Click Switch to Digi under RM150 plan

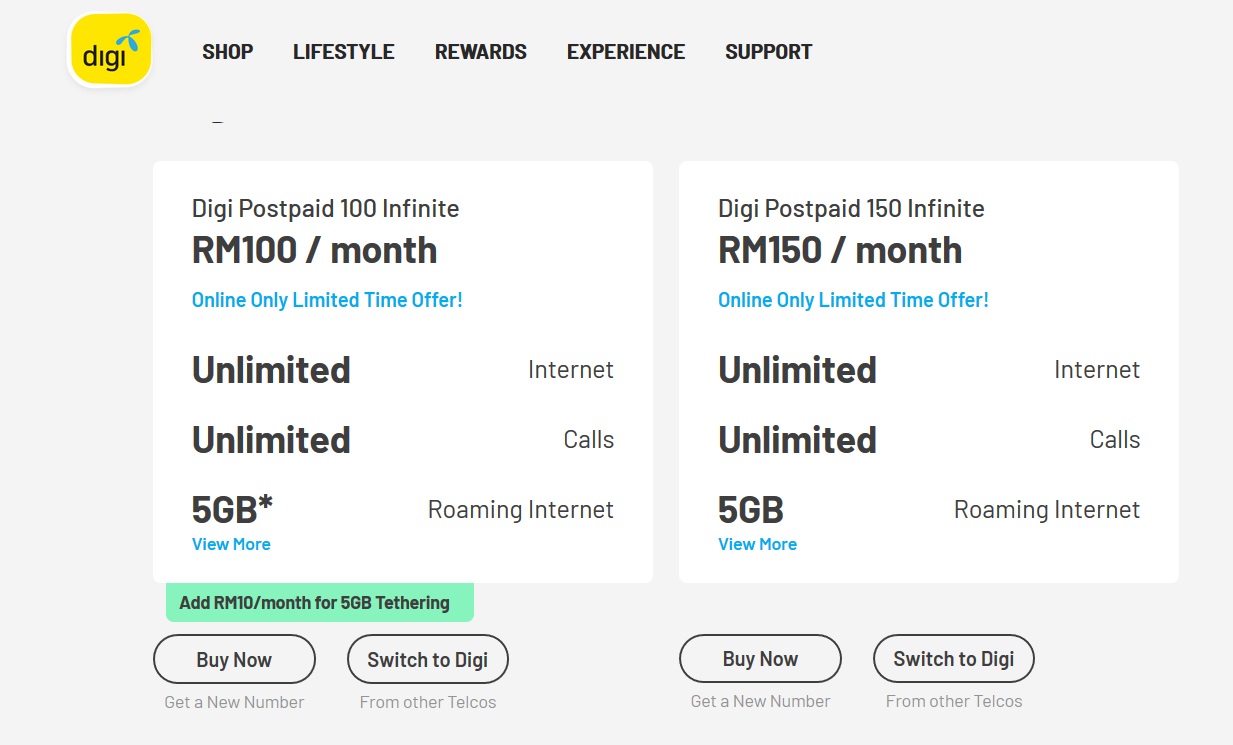tap(953, 659)
